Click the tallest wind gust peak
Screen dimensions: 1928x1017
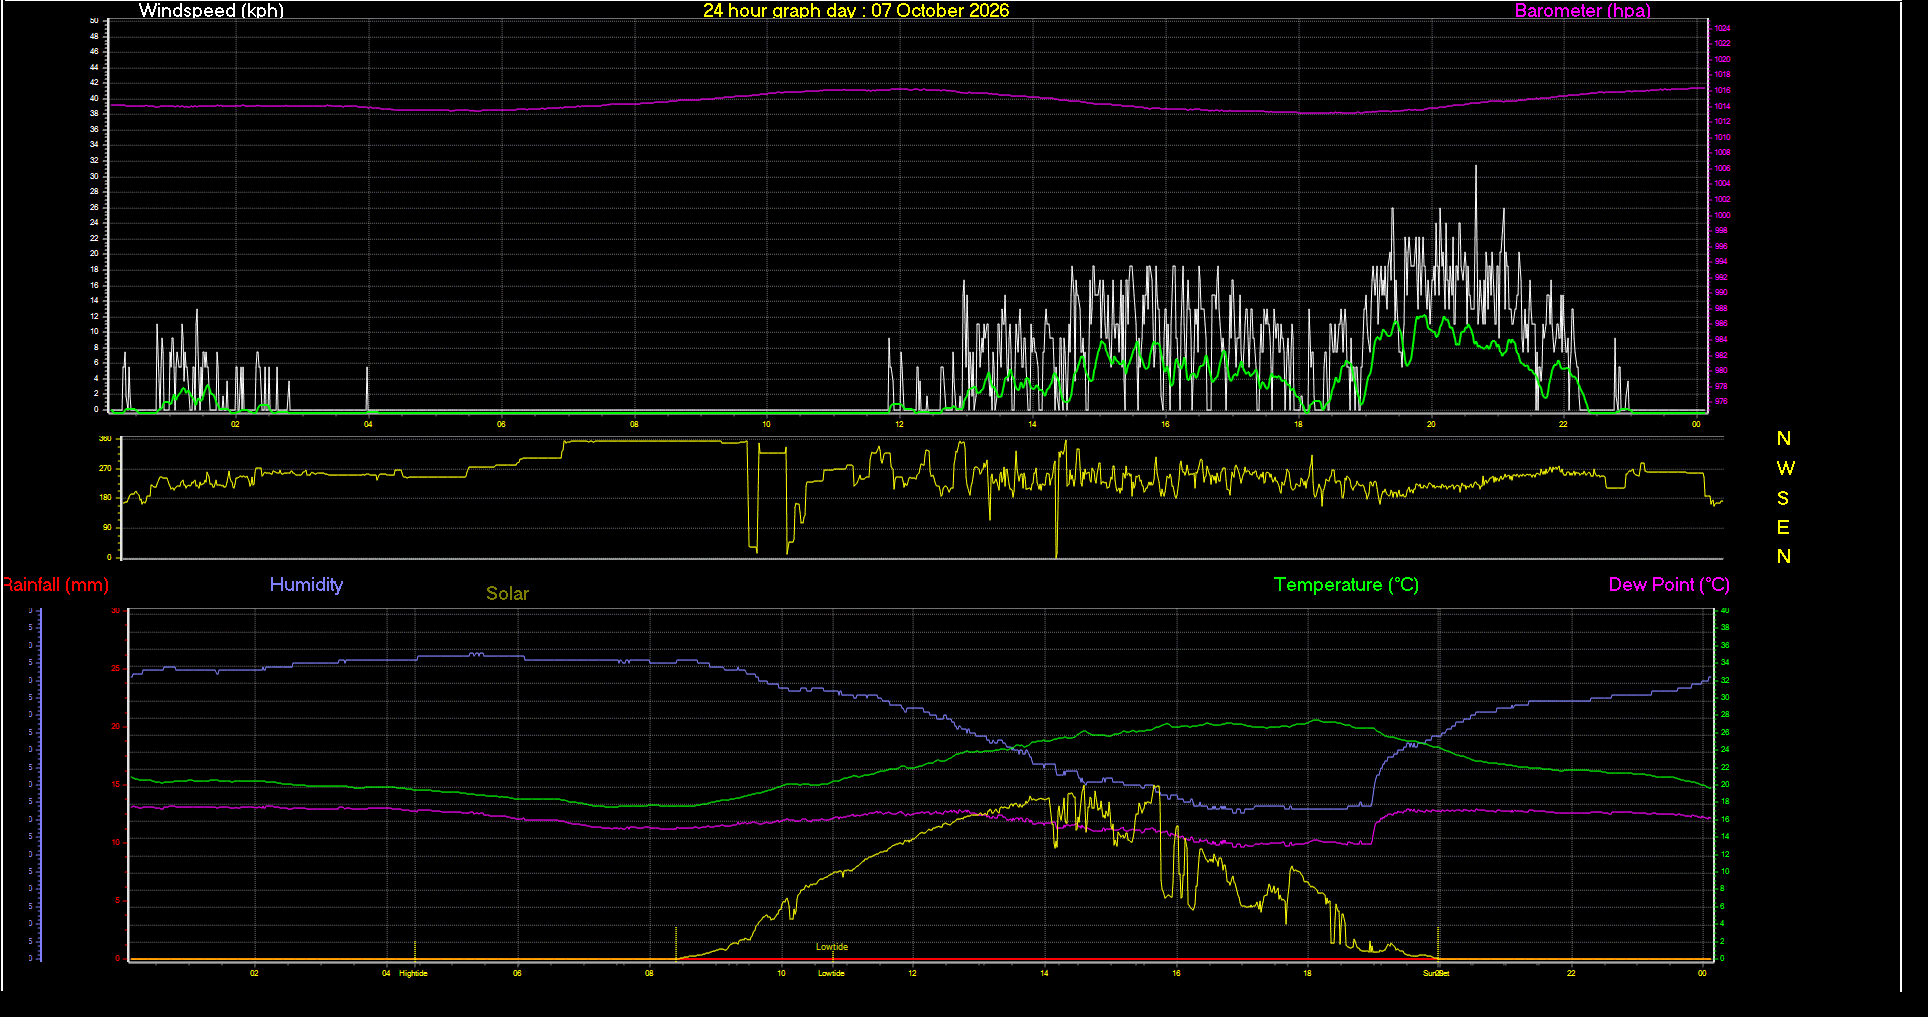pos(1476,168)
